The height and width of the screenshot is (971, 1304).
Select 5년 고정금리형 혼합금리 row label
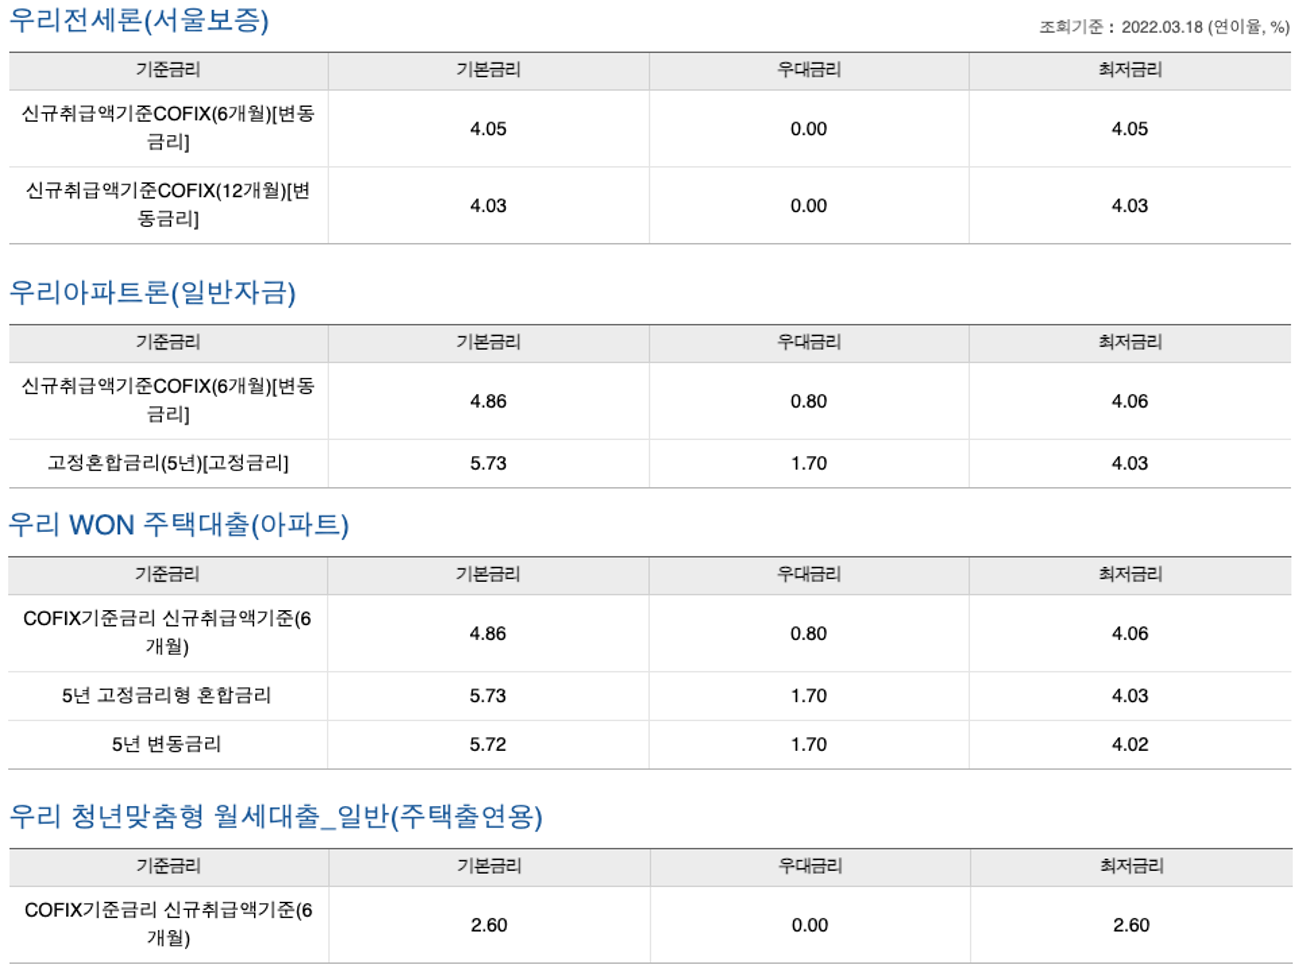pyautogui.click(x=167, y=695)
